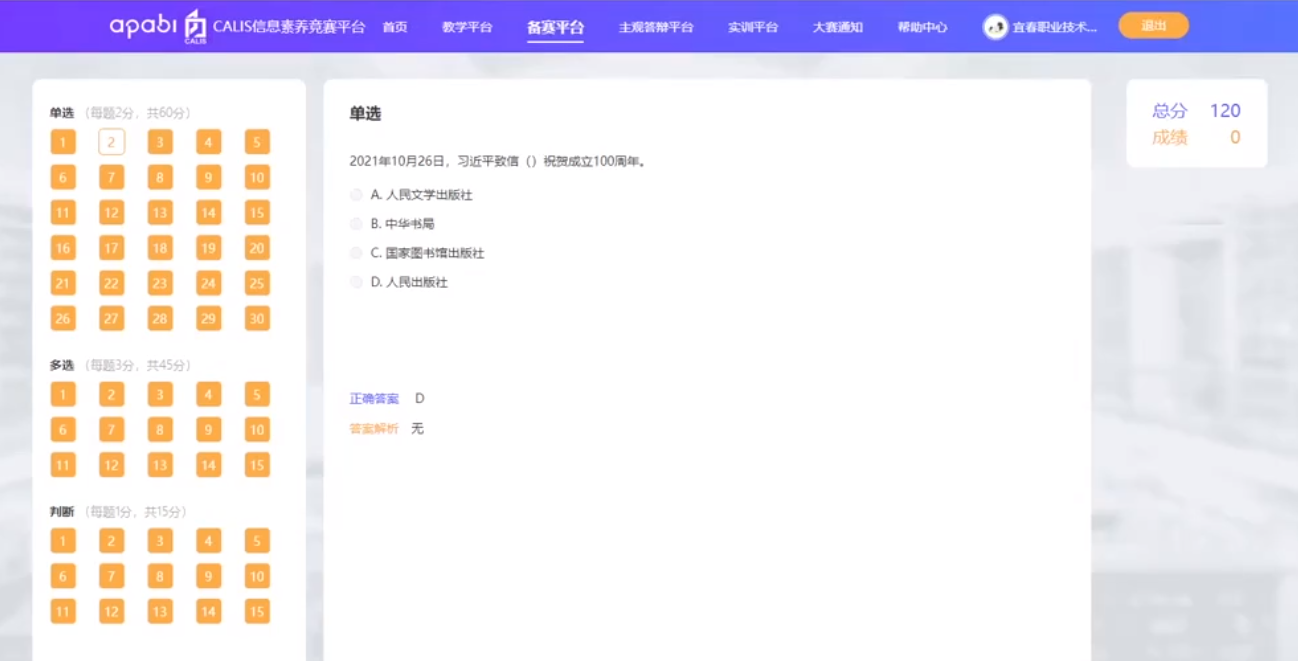The image size is (1298, 661).
Task: Open single-choice question 28
Action: (x=160, y=319)
